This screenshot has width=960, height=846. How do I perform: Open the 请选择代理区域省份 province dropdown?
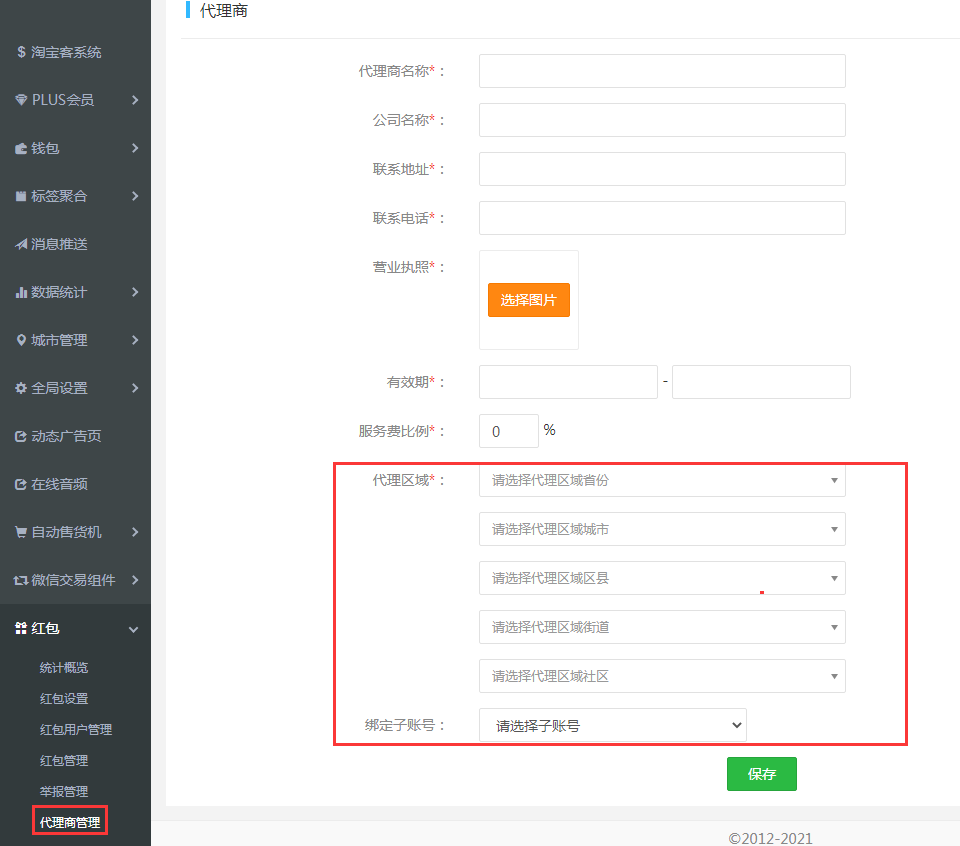click(x=662, y=480)
